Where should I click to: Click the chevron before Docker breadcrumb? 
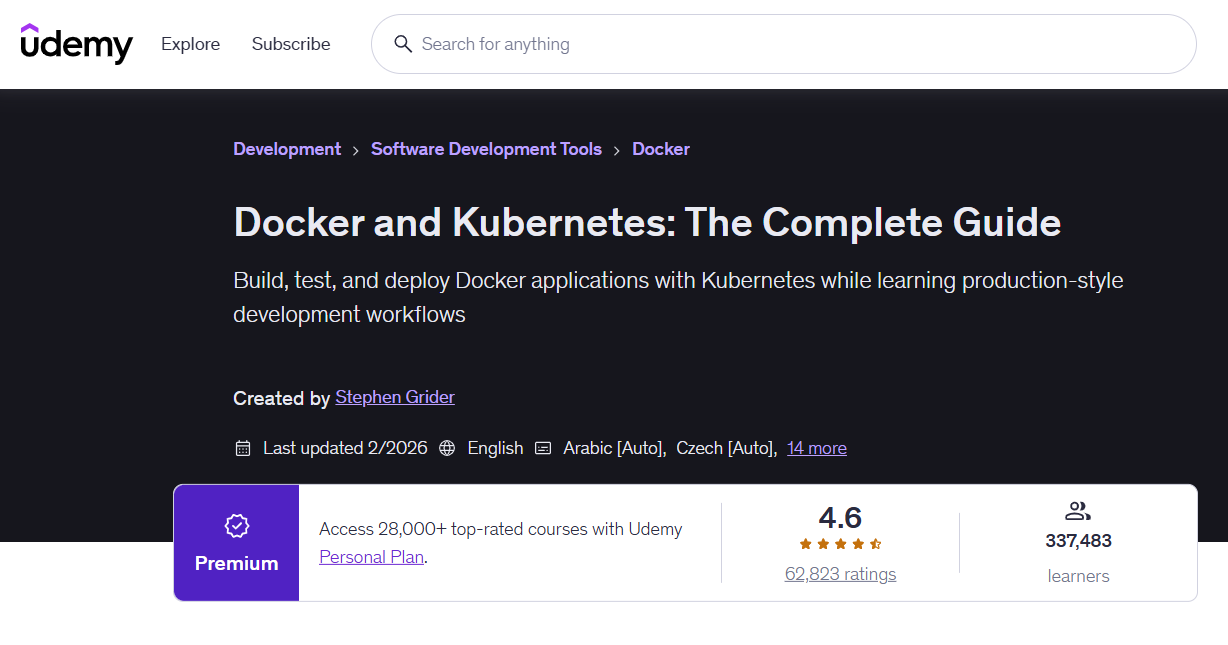[617, 150]
